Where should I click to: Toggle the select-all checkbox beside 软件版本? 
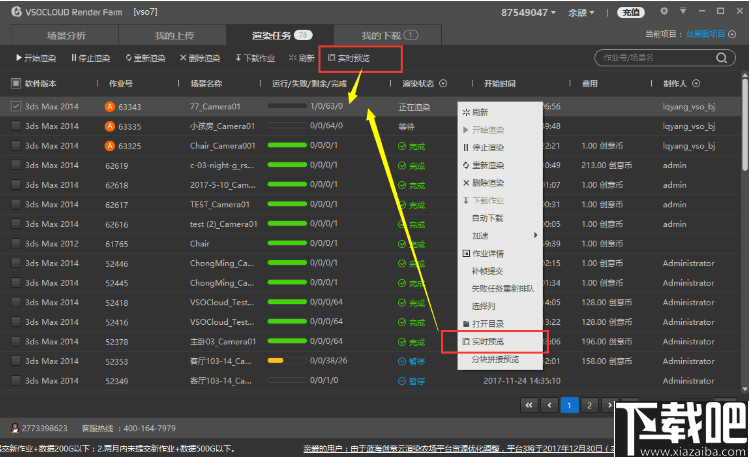click(16, 83)
